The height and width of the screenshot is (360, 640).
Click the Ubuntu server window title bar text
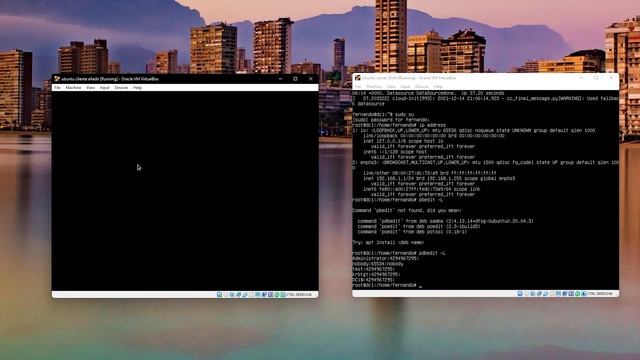(409, 78)
